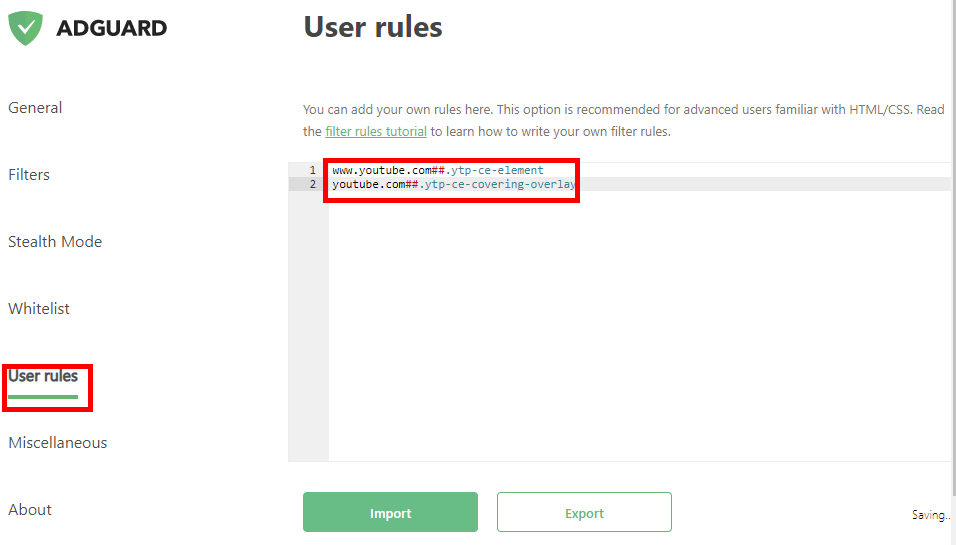Go to the Filters section
The width and height of the screenshot is (956, 545).
(29, 175)
